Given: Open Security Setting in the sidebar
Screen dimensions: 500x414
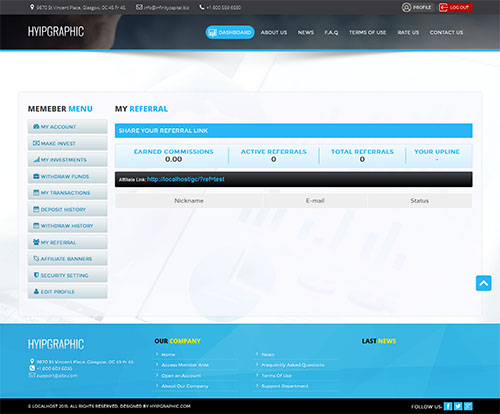Looking at the screenshot, I should 67,275.
